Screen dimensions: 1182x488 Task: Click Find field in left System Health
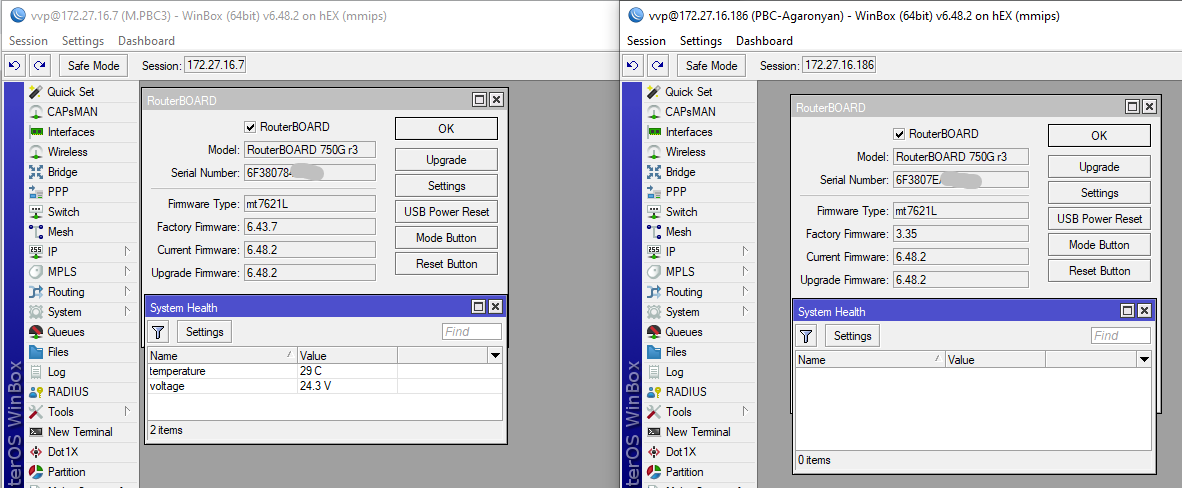pos(471,331)
